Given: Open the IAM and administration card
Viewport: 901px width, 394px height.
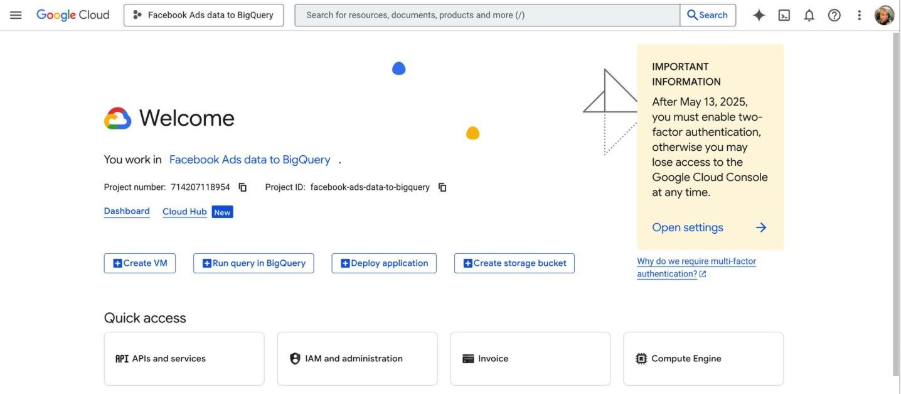Looking at the screenshot, I should [357, 358].
